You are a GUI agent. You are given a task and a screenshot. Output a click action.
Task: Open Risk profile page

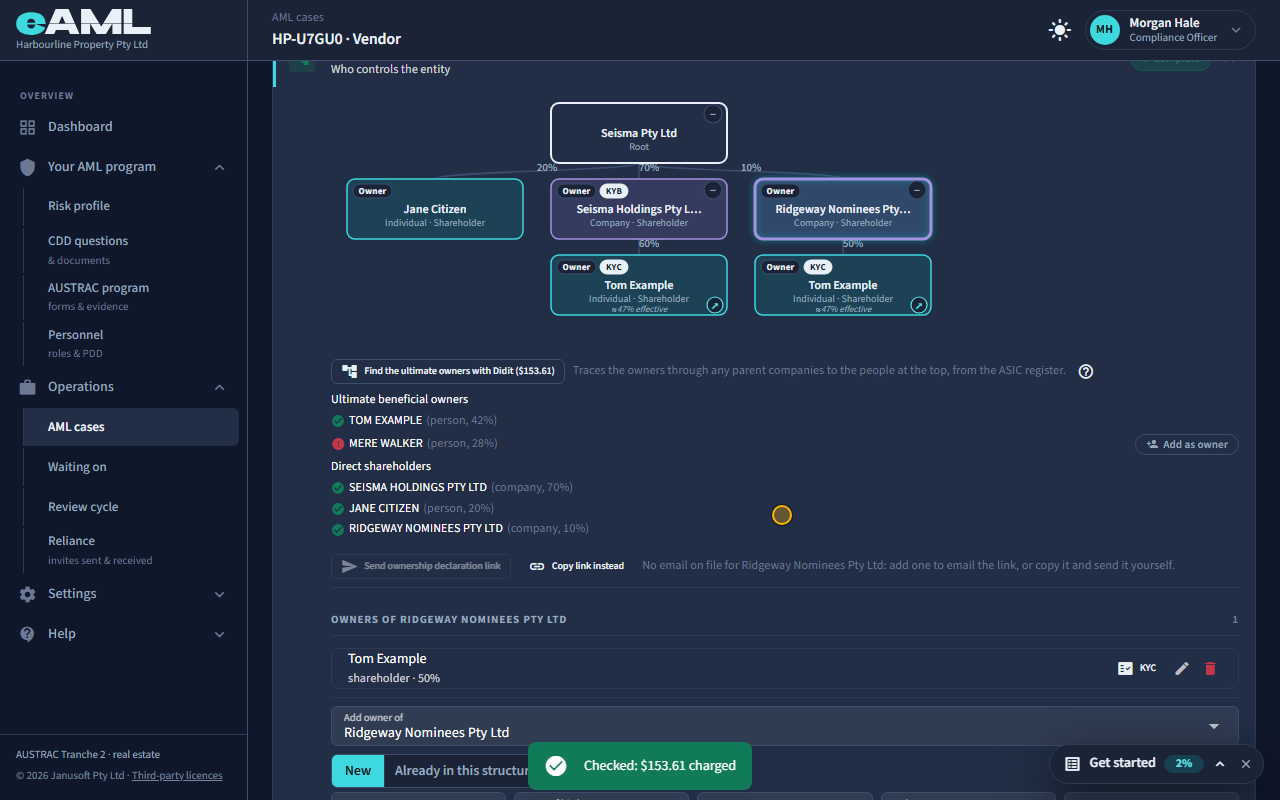coord(130,206)
